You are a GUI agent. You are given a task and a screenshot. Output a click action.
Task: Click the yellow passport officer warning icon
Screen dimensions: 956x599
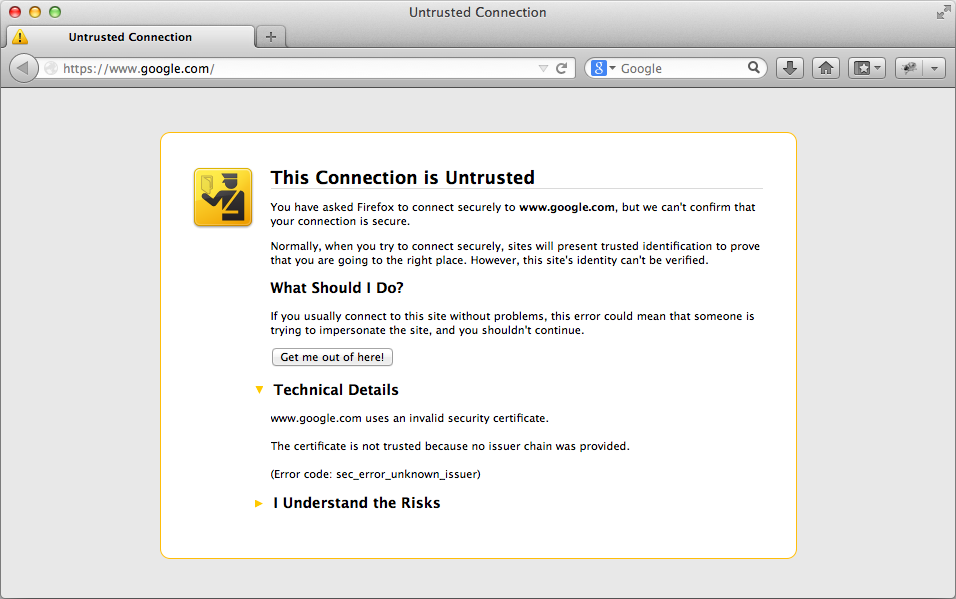tap(223, 197)
